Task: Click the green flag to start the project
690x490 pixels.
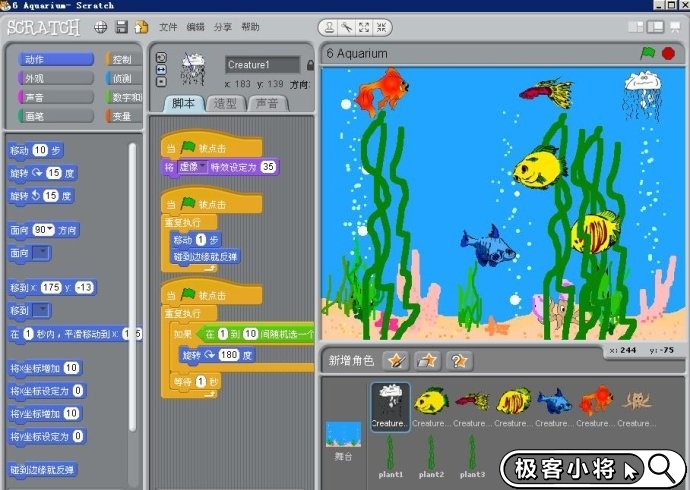Action: (648, 53)
